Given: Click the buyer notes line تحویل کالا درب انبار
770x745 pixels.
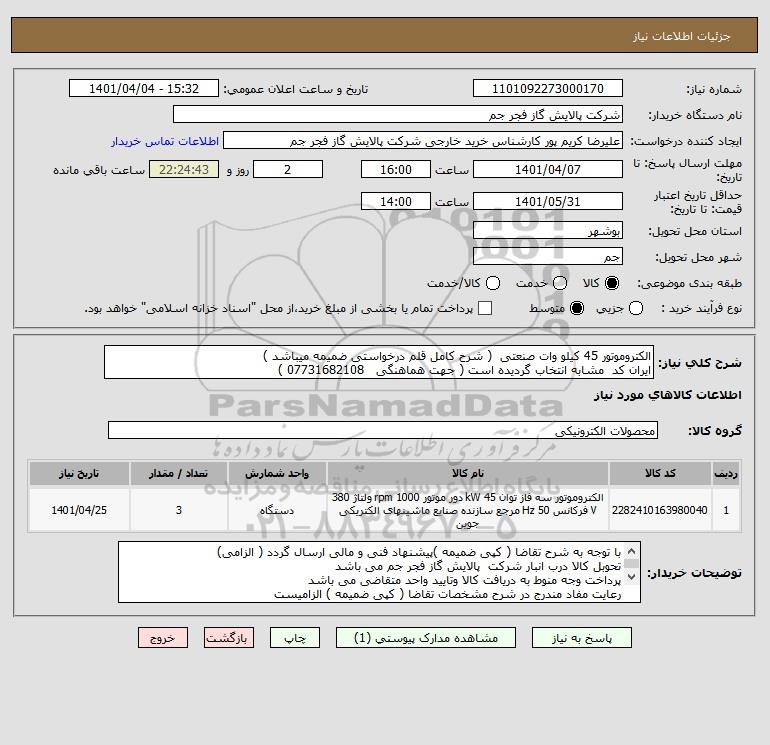Looking at the screenshot, I should click(478, 566).
